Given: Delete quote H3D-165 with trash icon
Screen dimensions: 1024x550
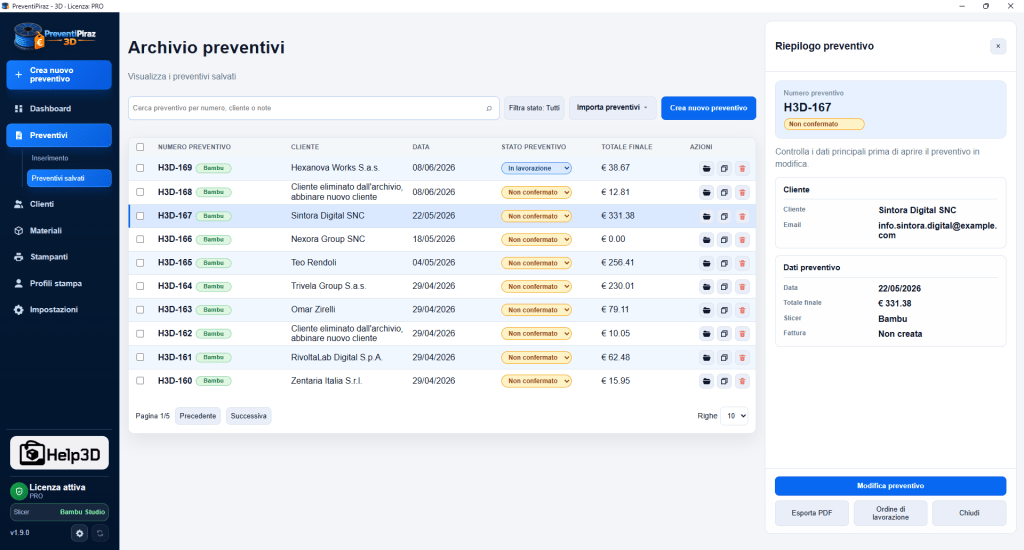Looking at the screenshot, I should tap(742, 263).
